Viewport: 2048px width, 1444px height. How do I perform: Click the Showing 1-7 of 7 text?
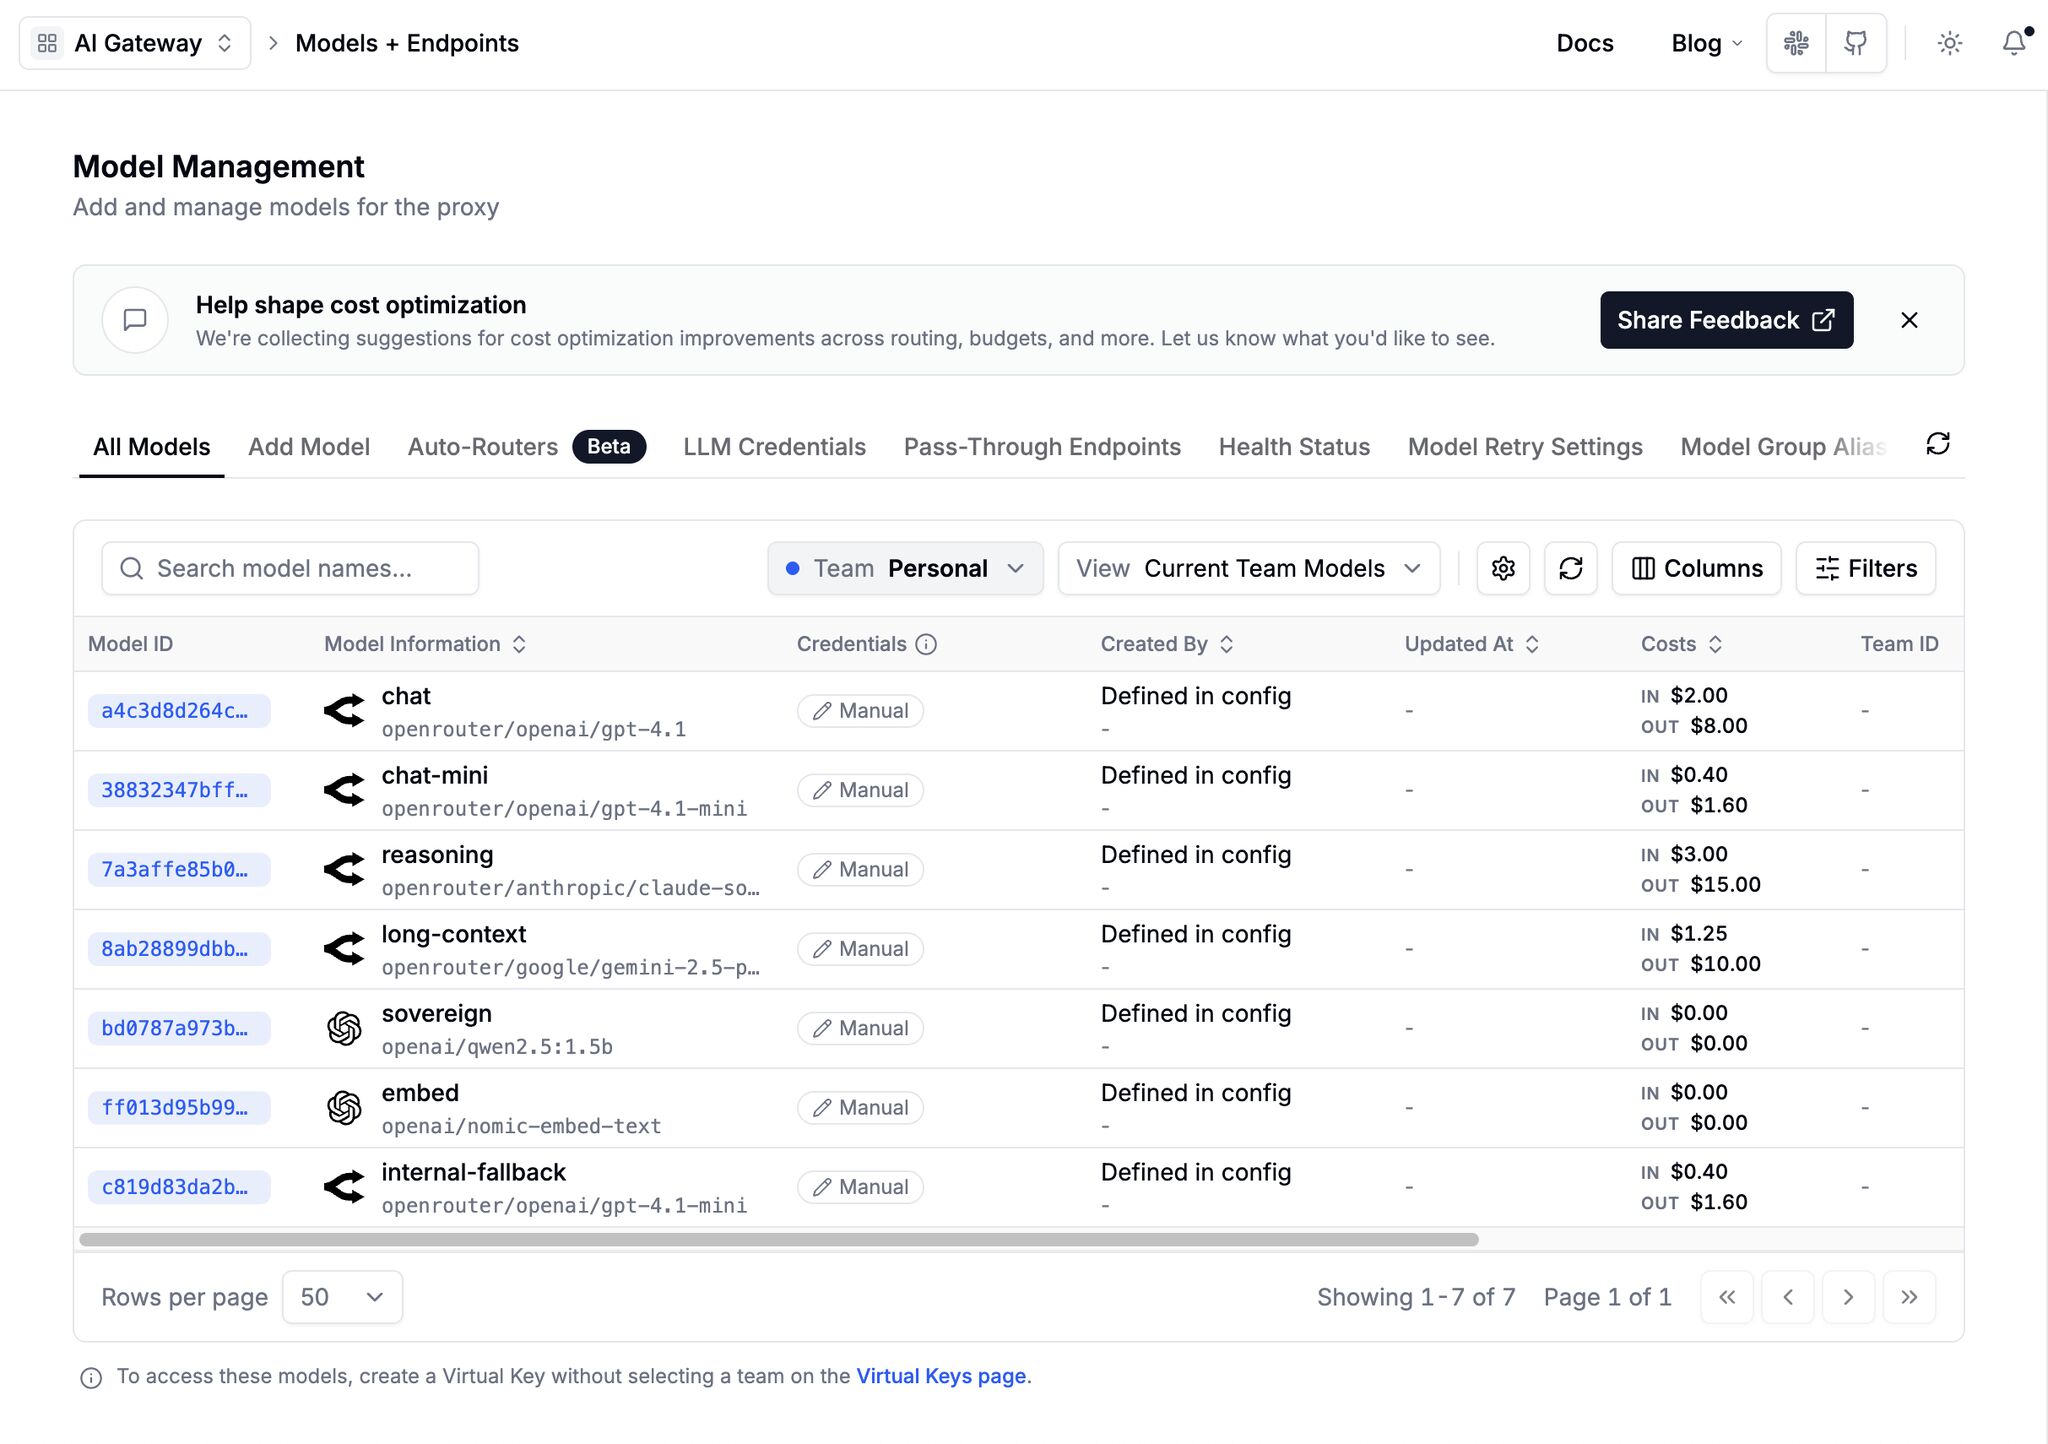(1416, 1297)
